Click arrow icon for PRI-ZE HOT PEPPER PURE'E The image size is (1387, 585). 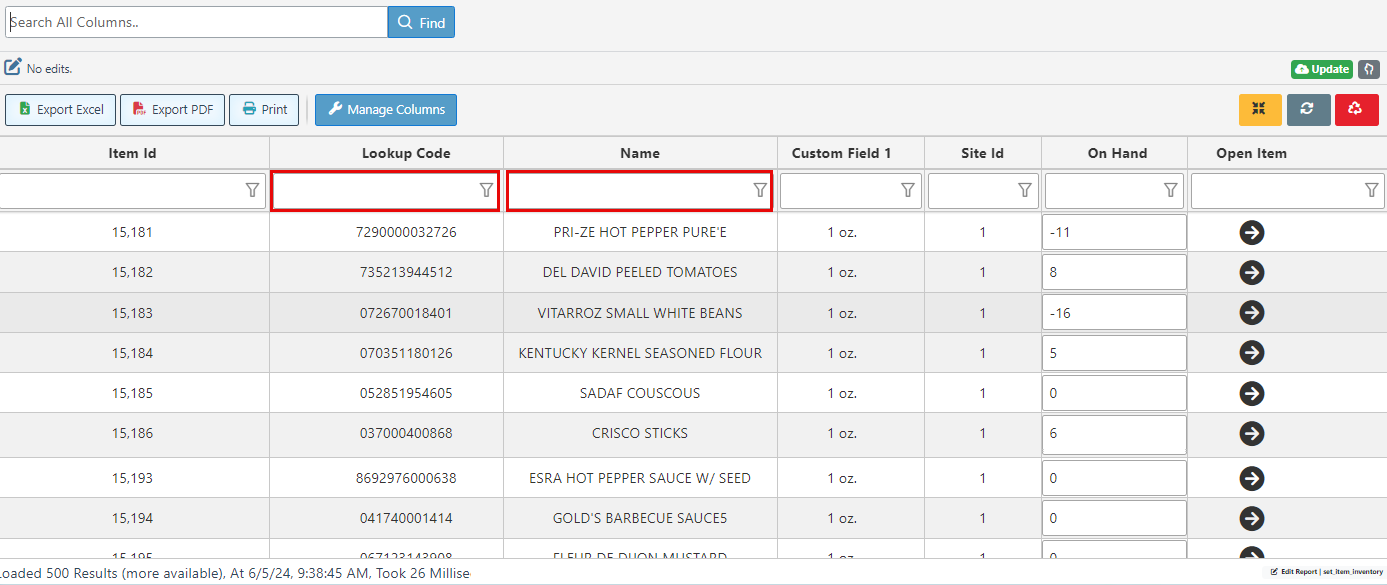click(1251, 232)
